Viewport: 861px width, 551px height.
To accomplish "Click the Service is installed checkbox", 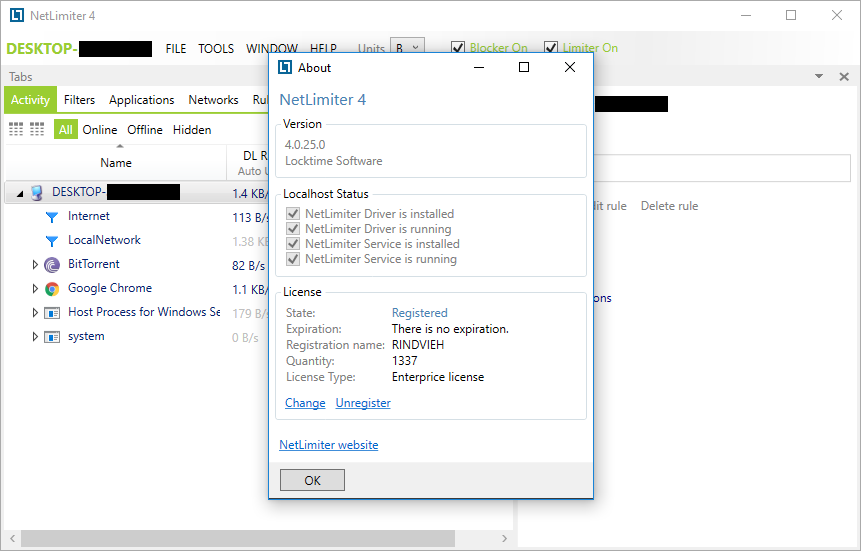I will point(293,243).
